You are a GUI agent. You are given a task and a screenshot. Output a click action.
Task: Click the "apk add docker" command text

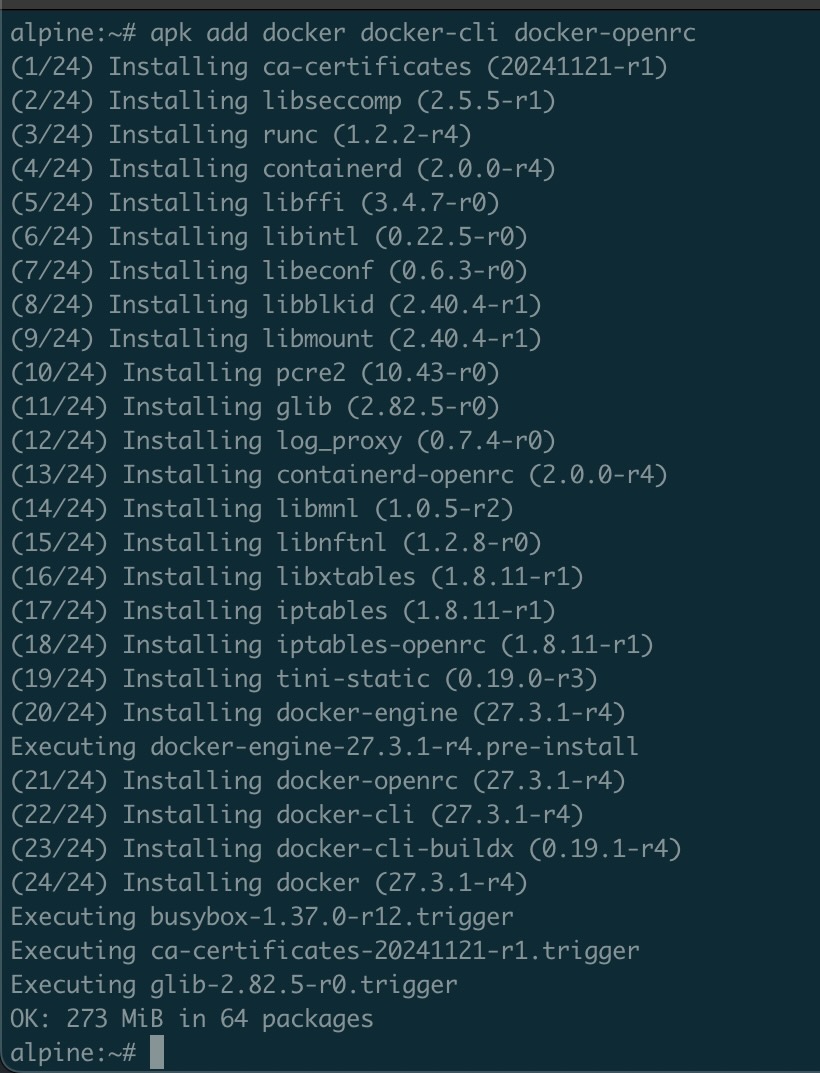(x=422, y=33)
